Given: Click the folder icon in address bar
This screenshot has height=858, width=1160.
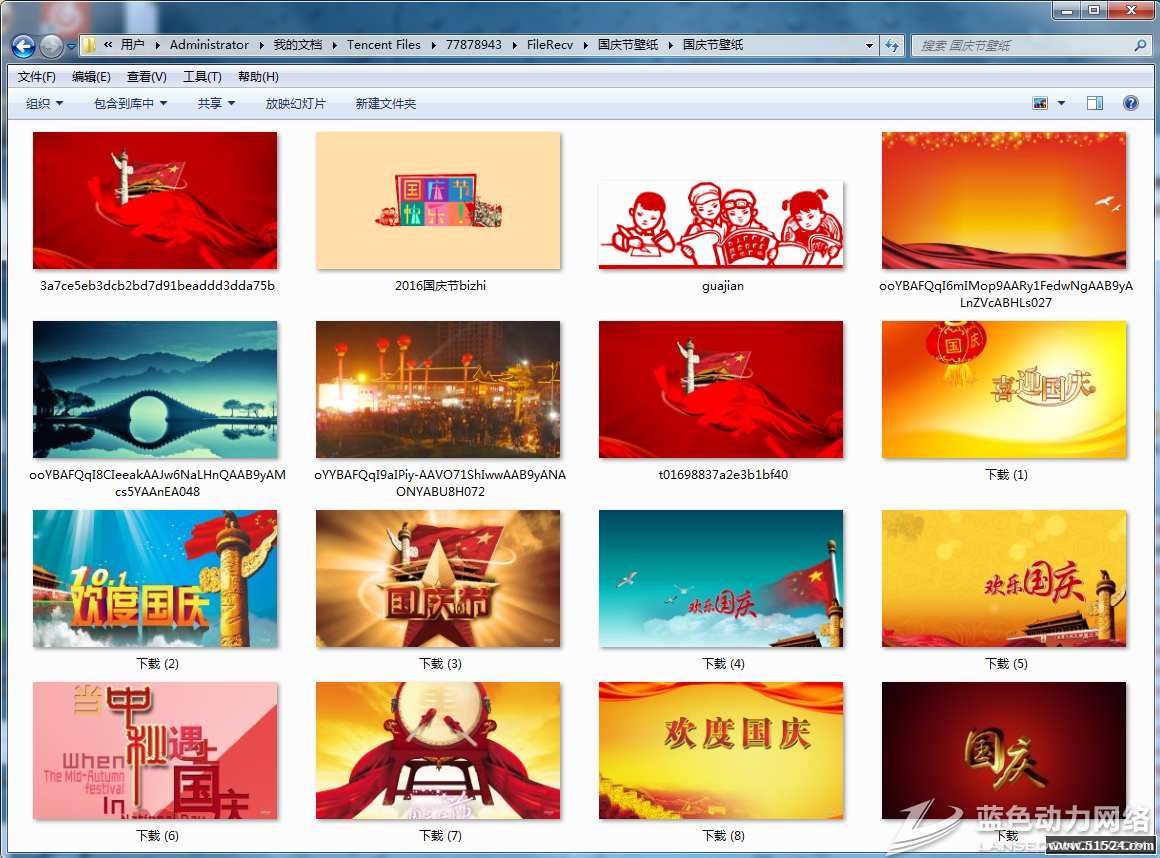Looking at the screenshot, I should click(x=89, y=45).
